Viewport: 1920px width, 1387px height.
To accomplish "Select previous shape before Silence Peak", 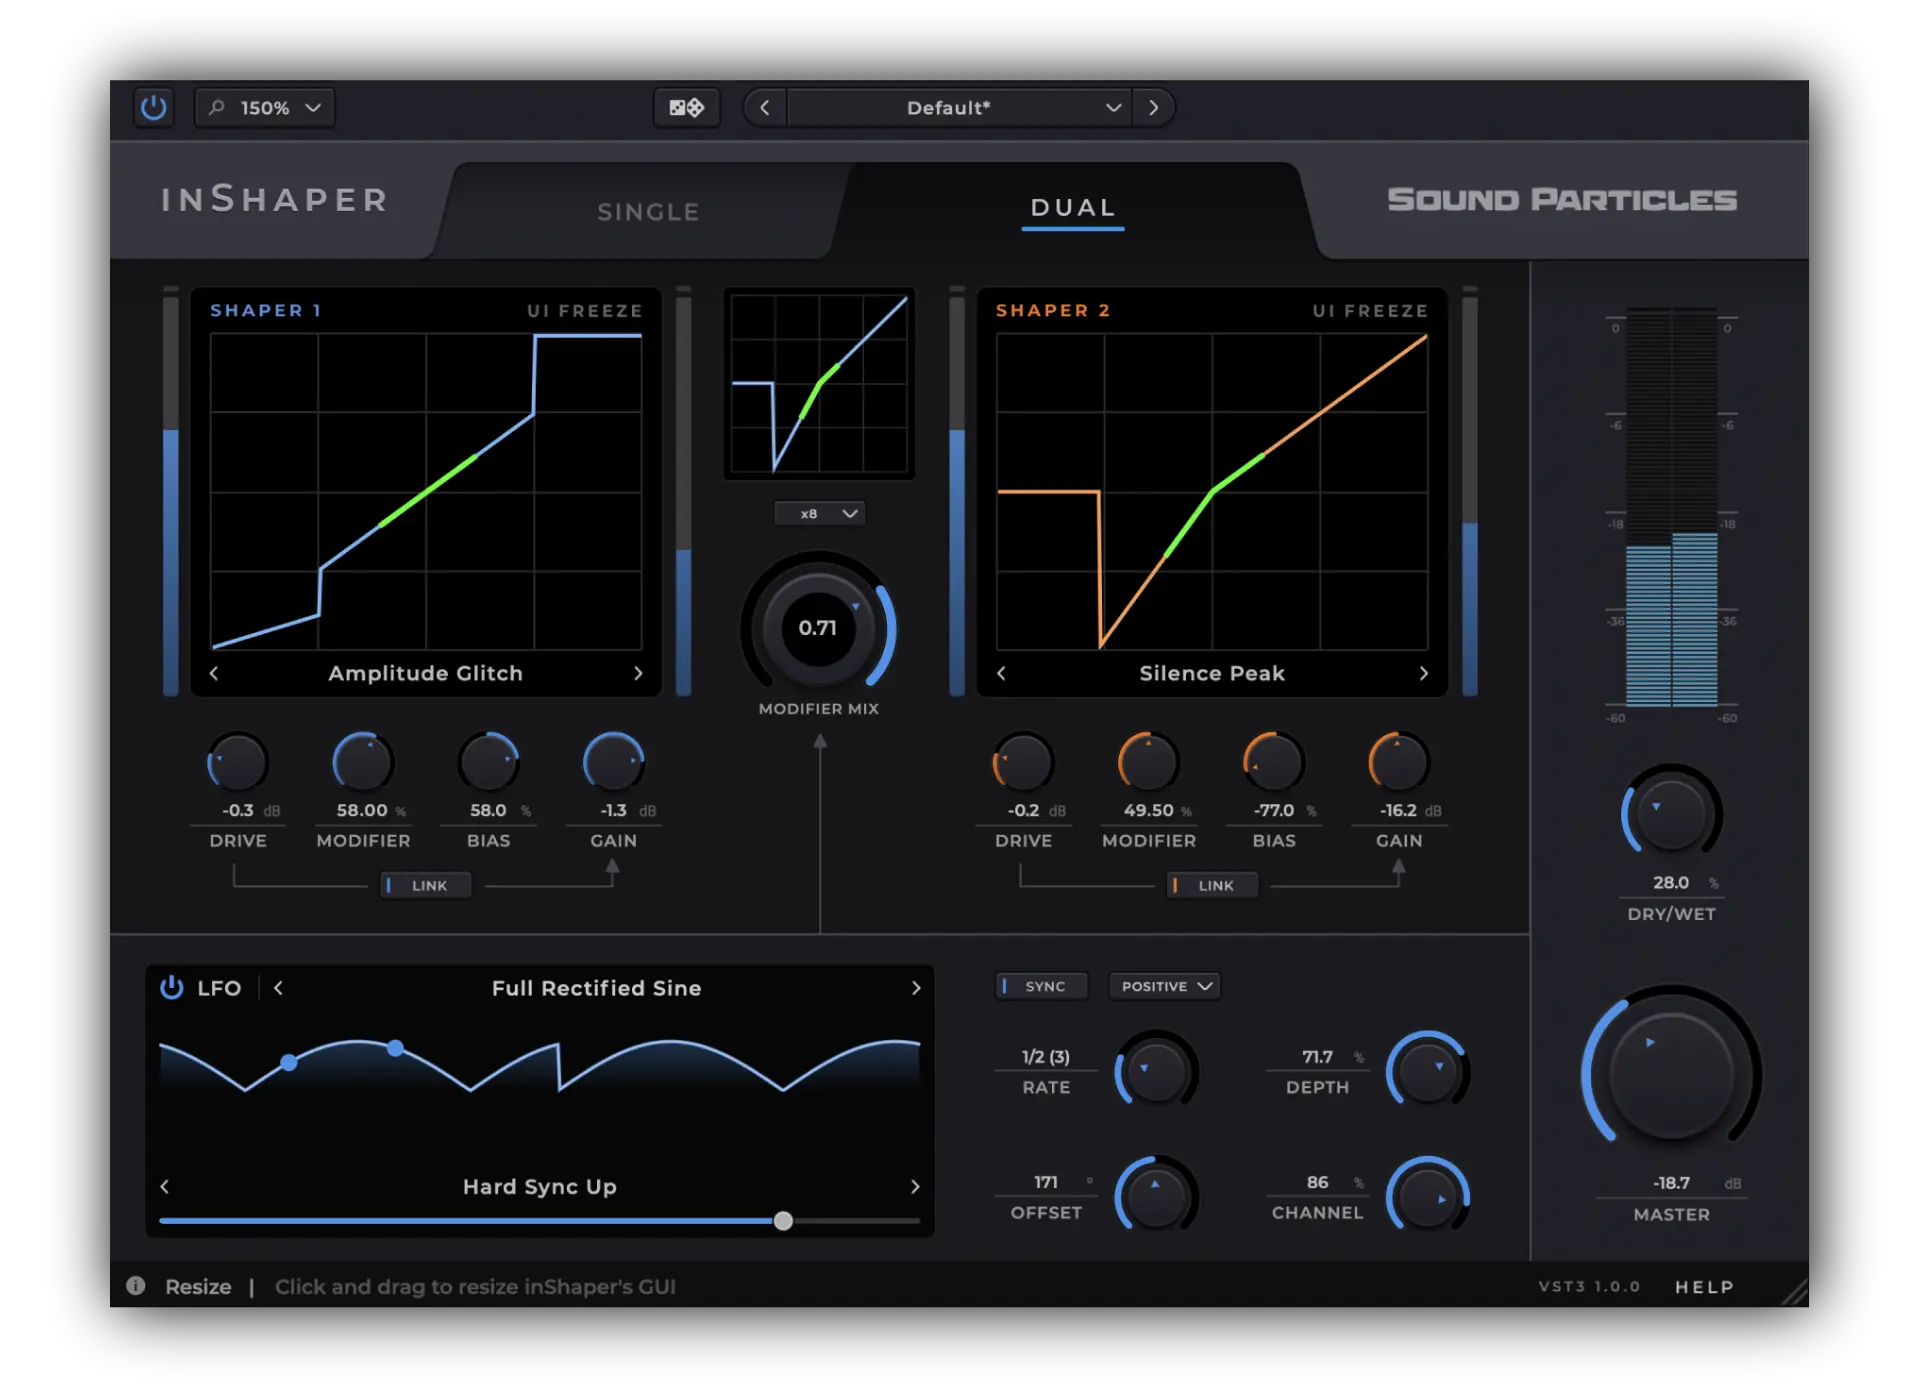I will (1001, 673).
